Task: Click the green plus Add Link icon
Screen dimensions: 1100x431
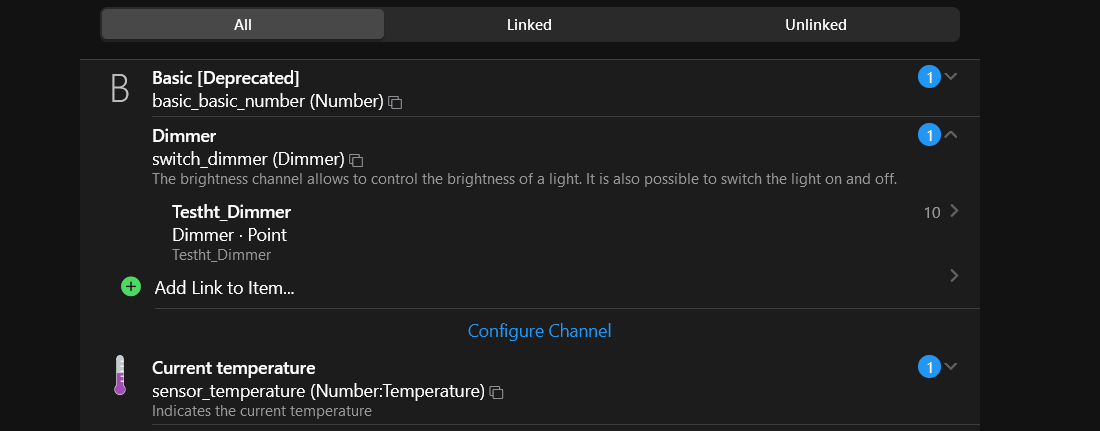Action: (x=131, y=287)
